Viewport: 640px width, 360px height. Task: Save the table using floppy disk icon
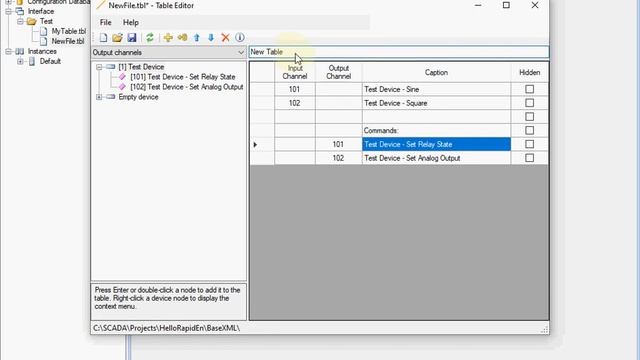(x=131, y=38)
